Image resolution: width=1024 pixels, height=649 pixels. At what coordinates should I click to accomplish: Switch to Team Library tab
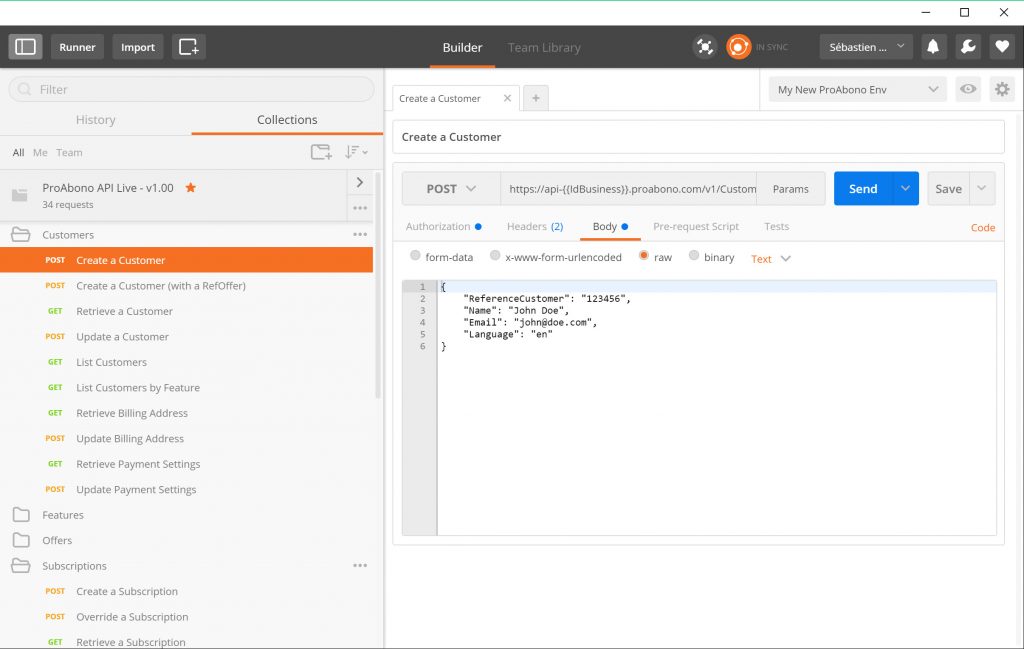point(544,48)
